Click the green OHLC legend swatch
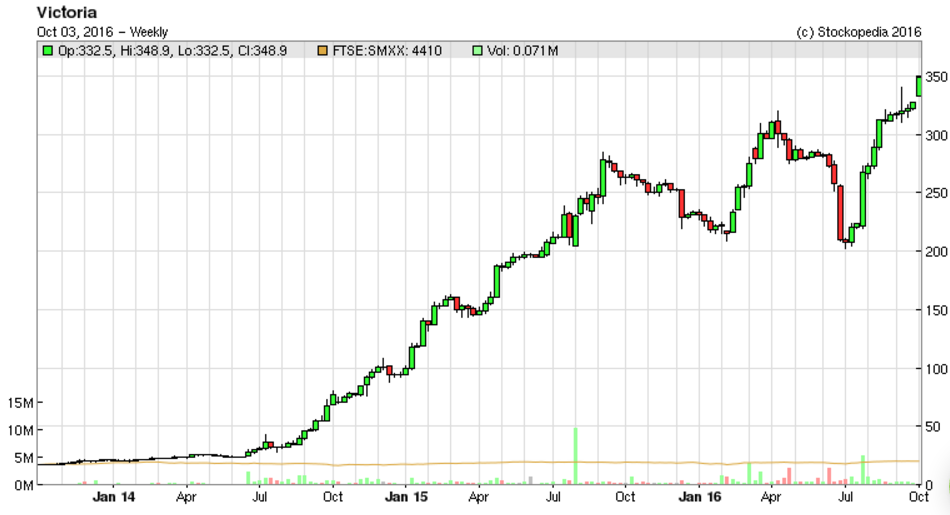The image size is (950, 515). click(x=47, y=51)
